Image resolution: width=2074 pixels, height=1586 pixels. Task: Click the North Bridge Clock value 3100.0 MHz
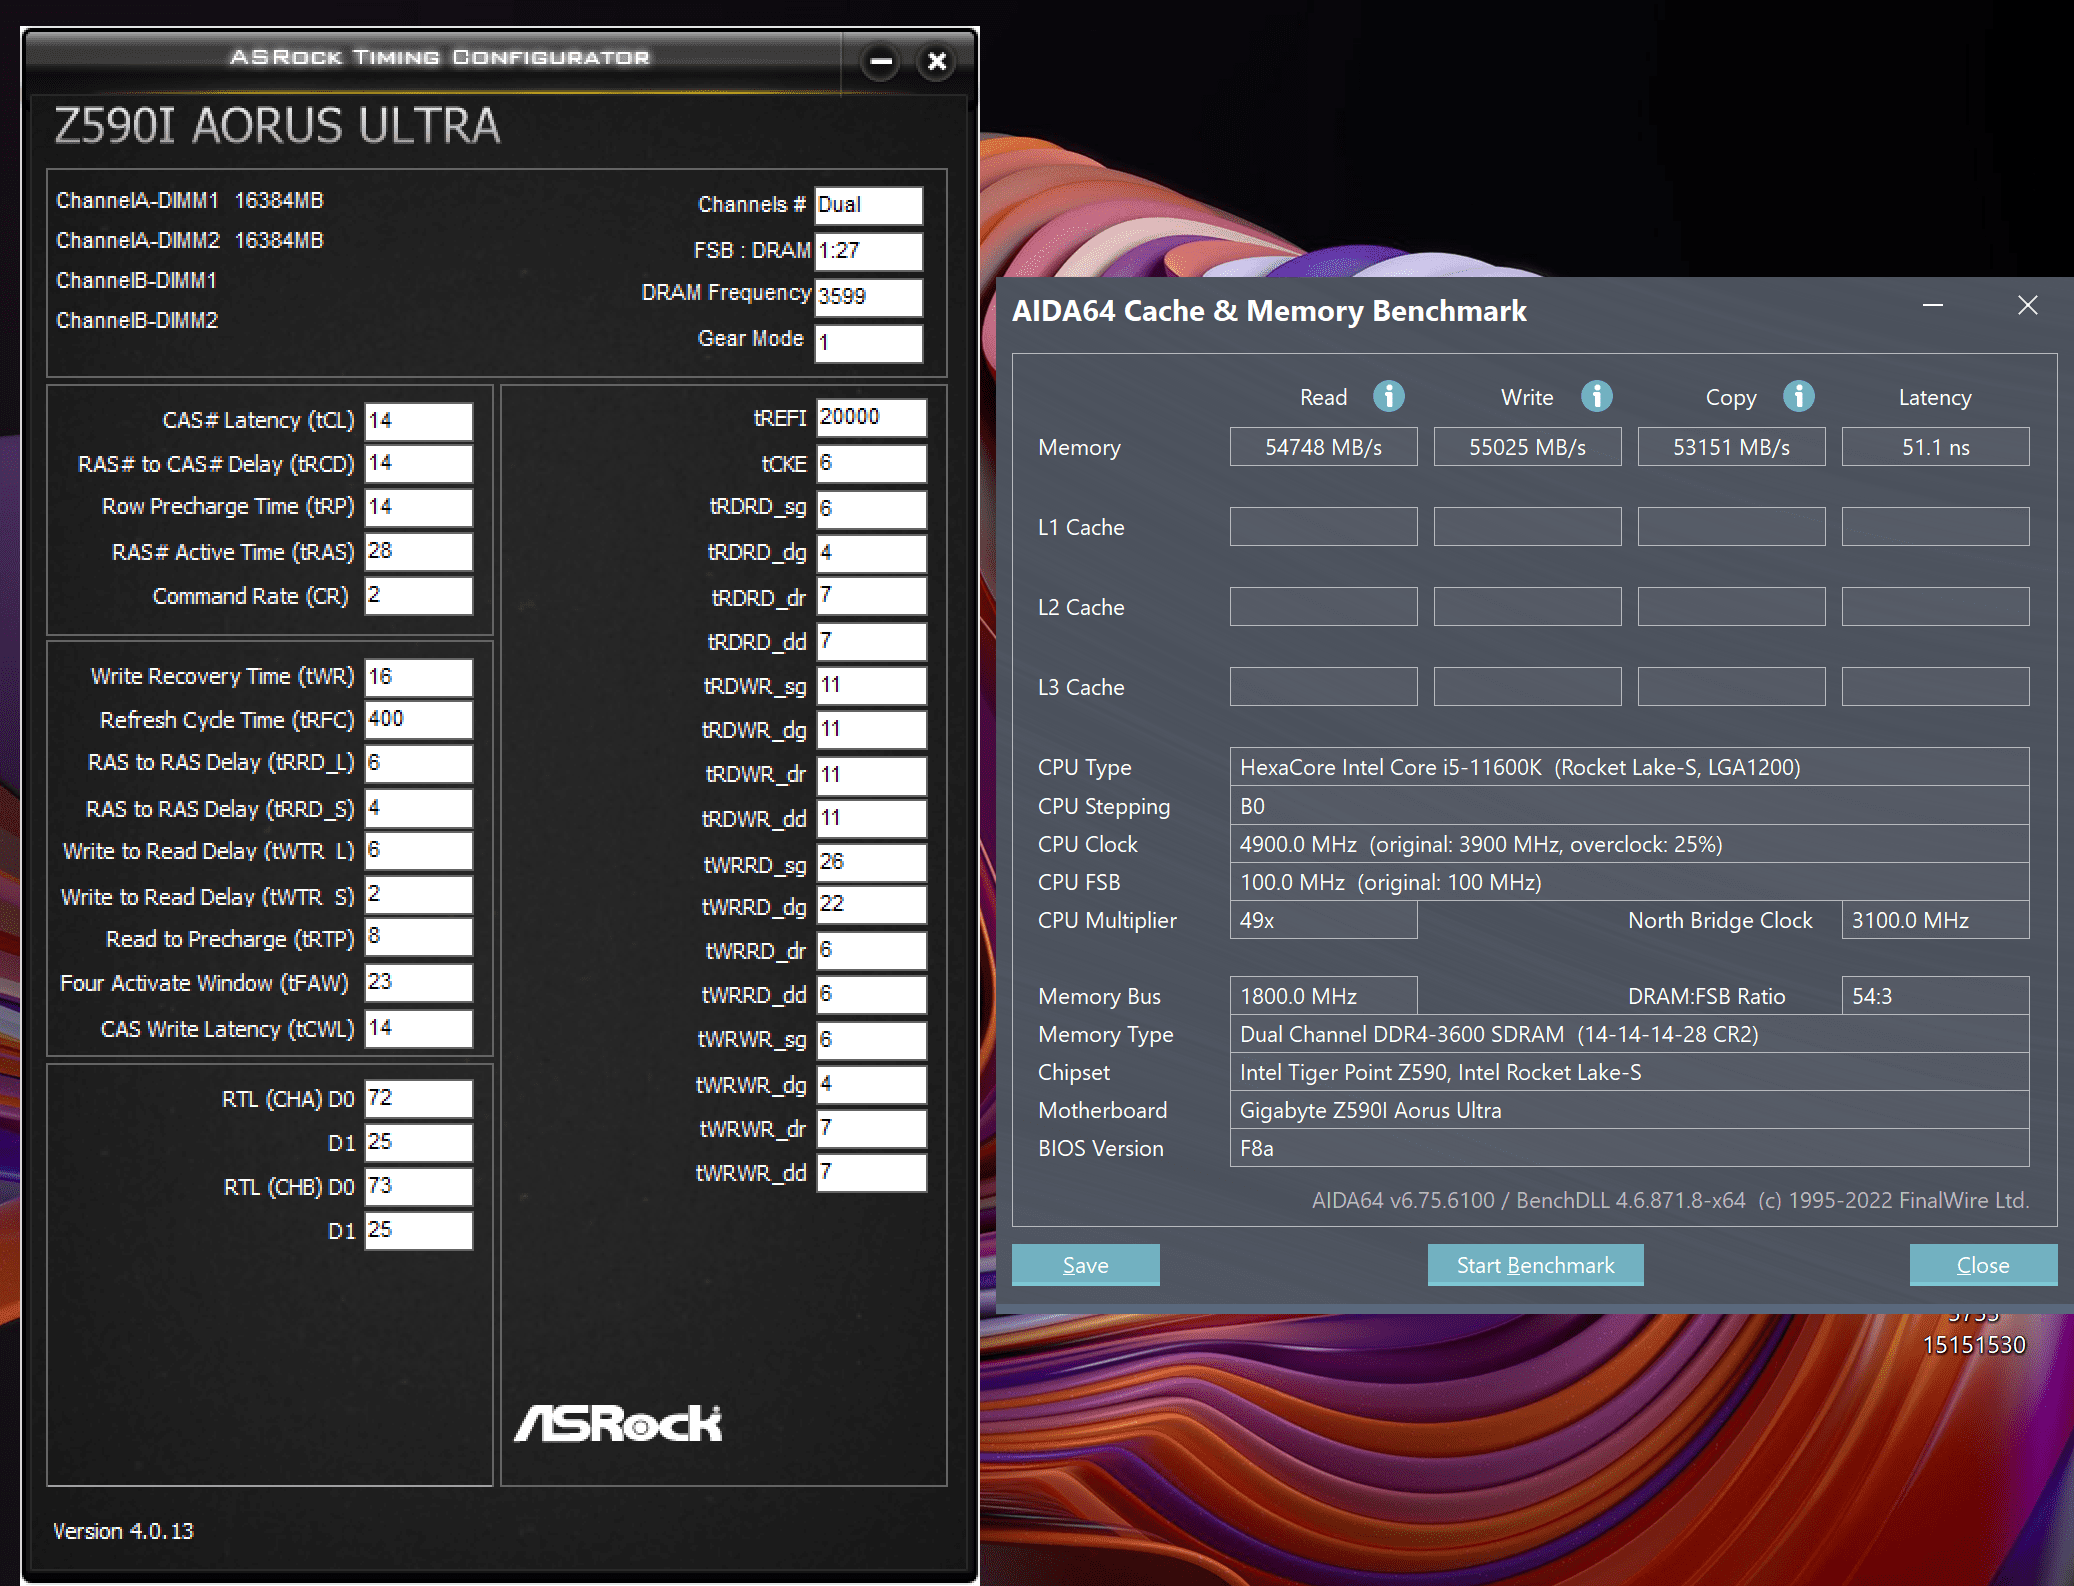coord(1935,920)
